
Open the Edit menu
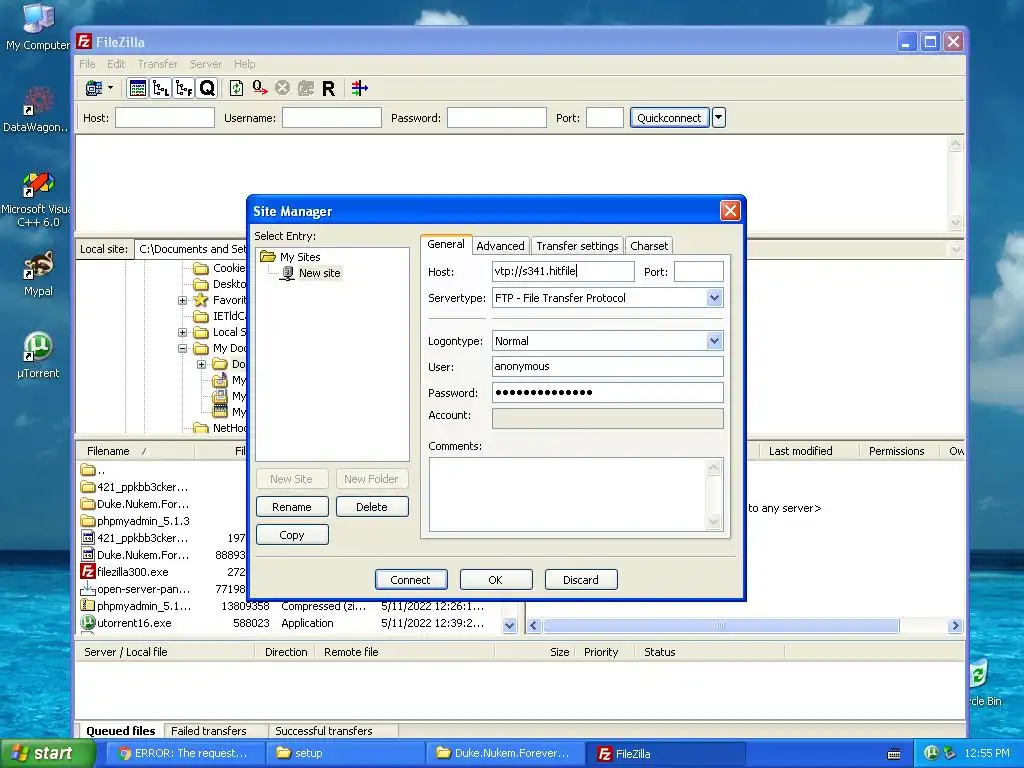point(116,64)
